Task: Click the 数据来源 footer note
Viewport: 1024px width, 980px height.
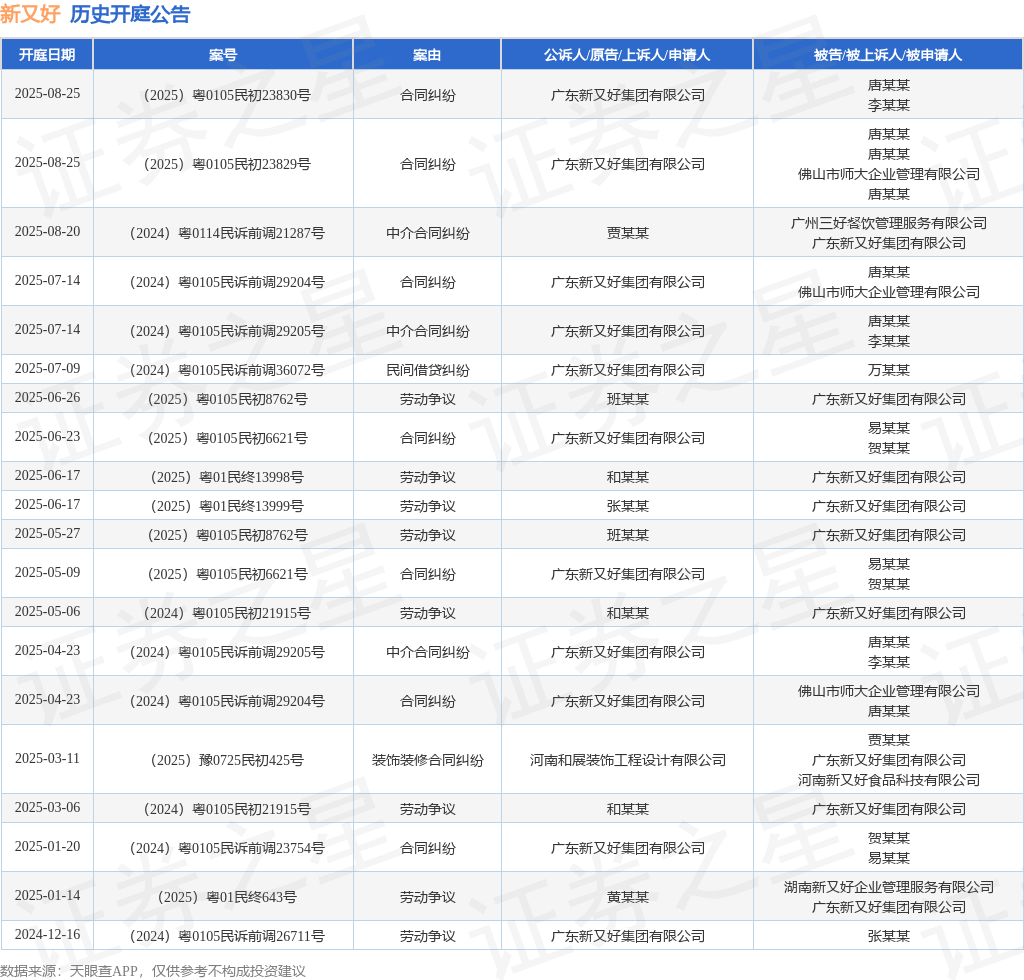Action: [x=153, y=971]
